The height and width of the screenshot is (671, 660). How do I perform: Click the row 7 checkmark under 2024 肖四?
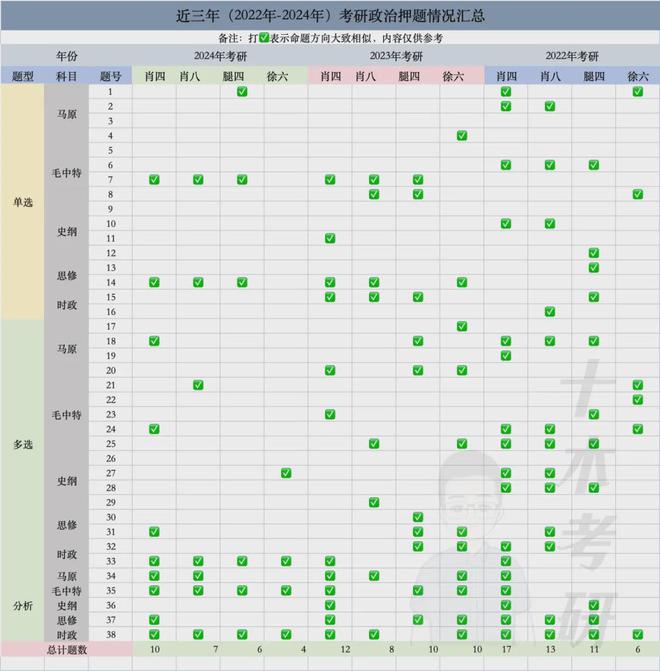pyautogui.click(x=154, y=180)
